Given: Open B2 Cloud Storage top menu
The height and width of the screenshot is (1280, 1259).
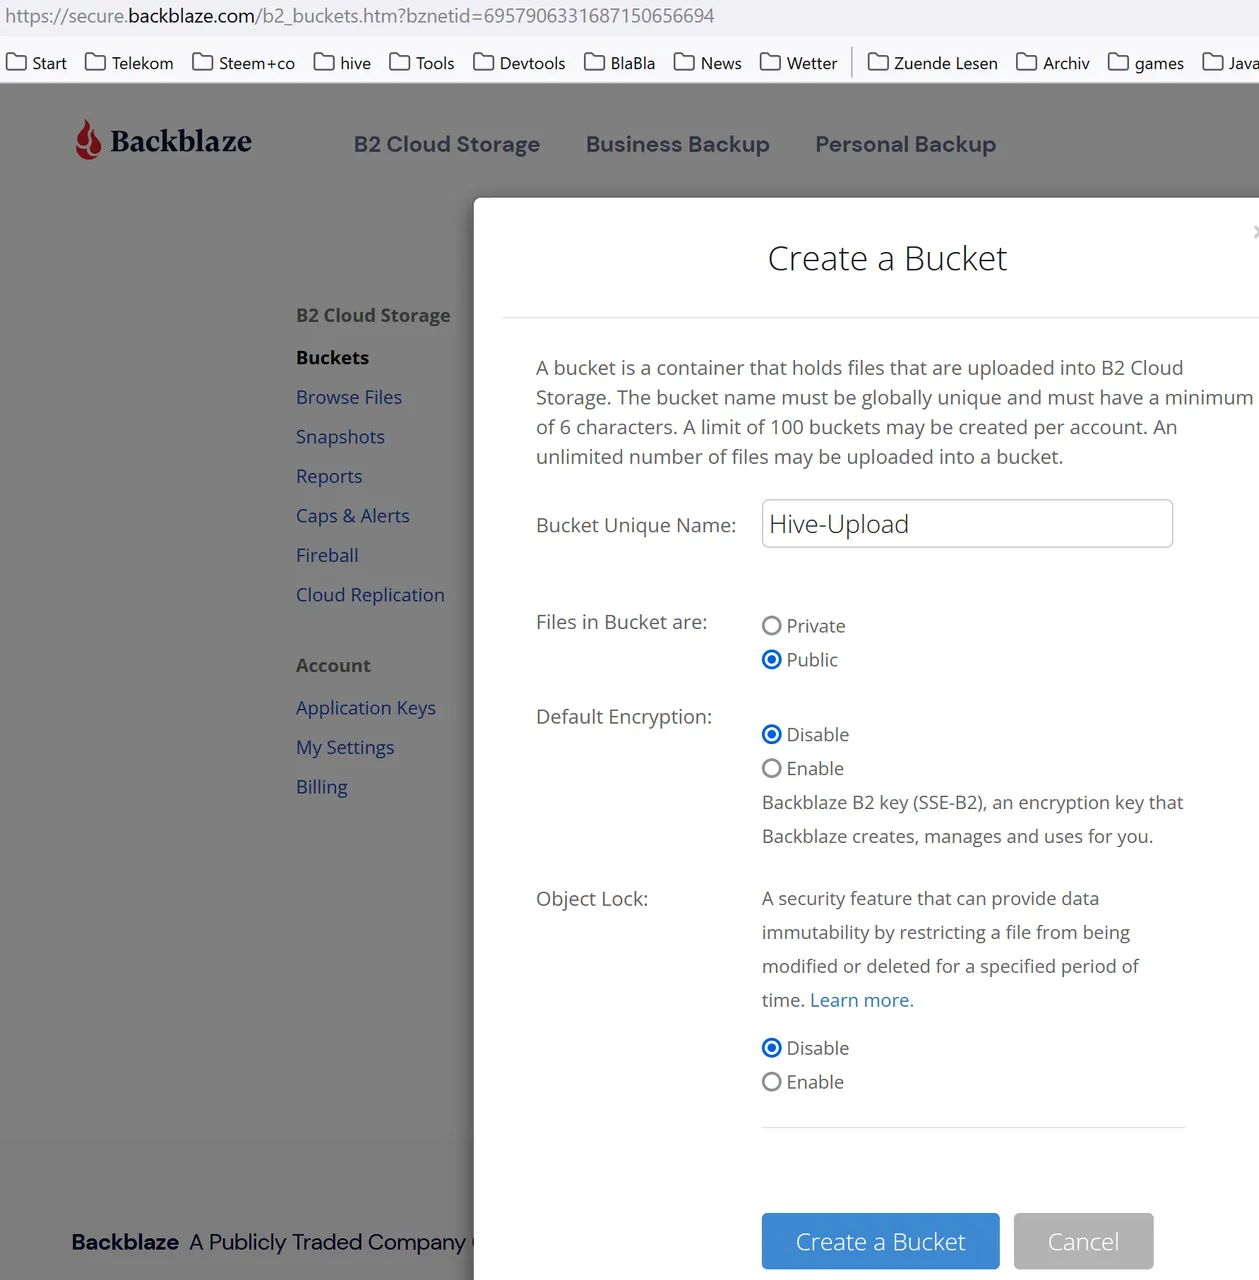Looking at the screenshot, I should (x=447, y=144).
